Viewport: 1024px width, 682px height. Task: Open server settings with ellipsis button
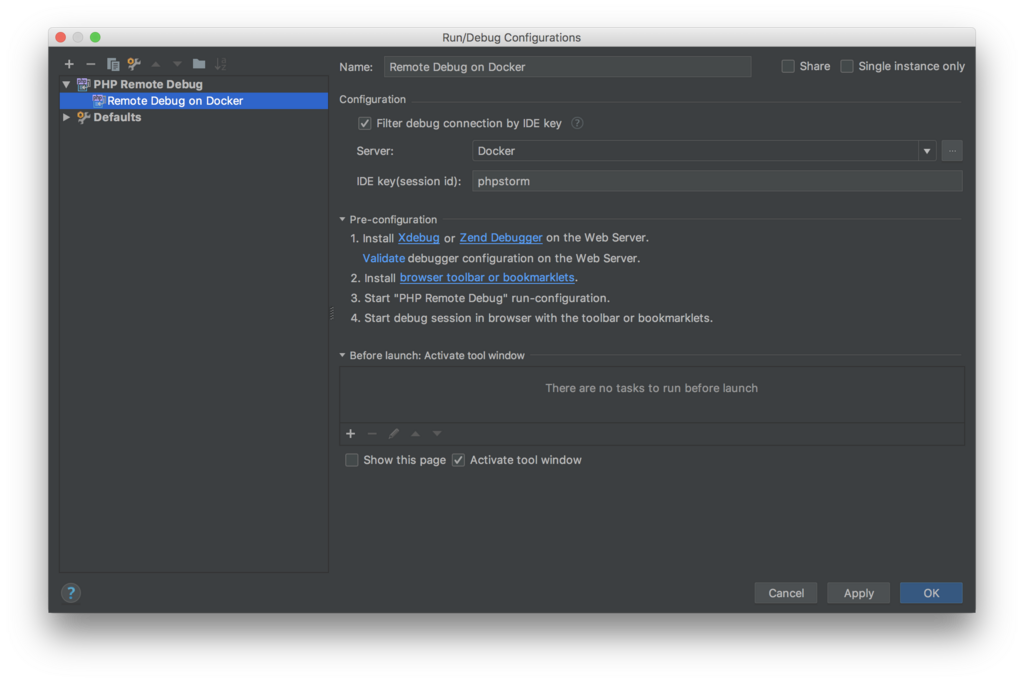click(952, 151)
